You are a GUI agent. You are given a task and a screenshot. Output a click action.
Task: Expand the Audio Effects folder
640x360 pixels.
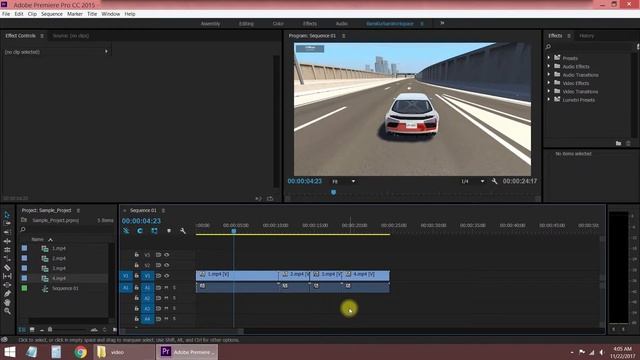click(549, 66)
